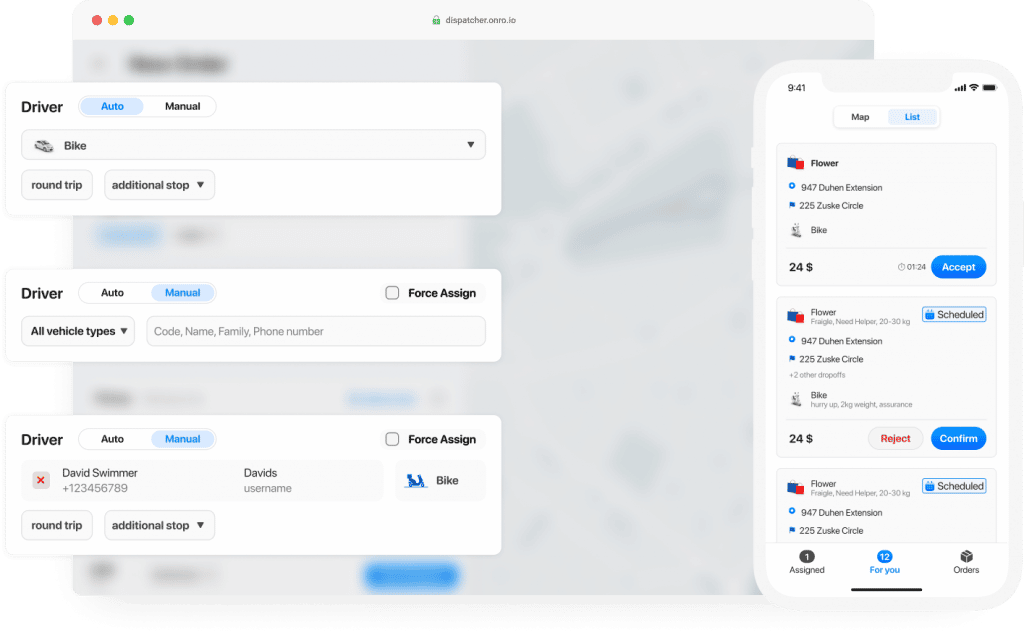This screenshot has width=1024, height=643.
Task: Switch to the Map tab on the phone
Action: pos(859,117)
